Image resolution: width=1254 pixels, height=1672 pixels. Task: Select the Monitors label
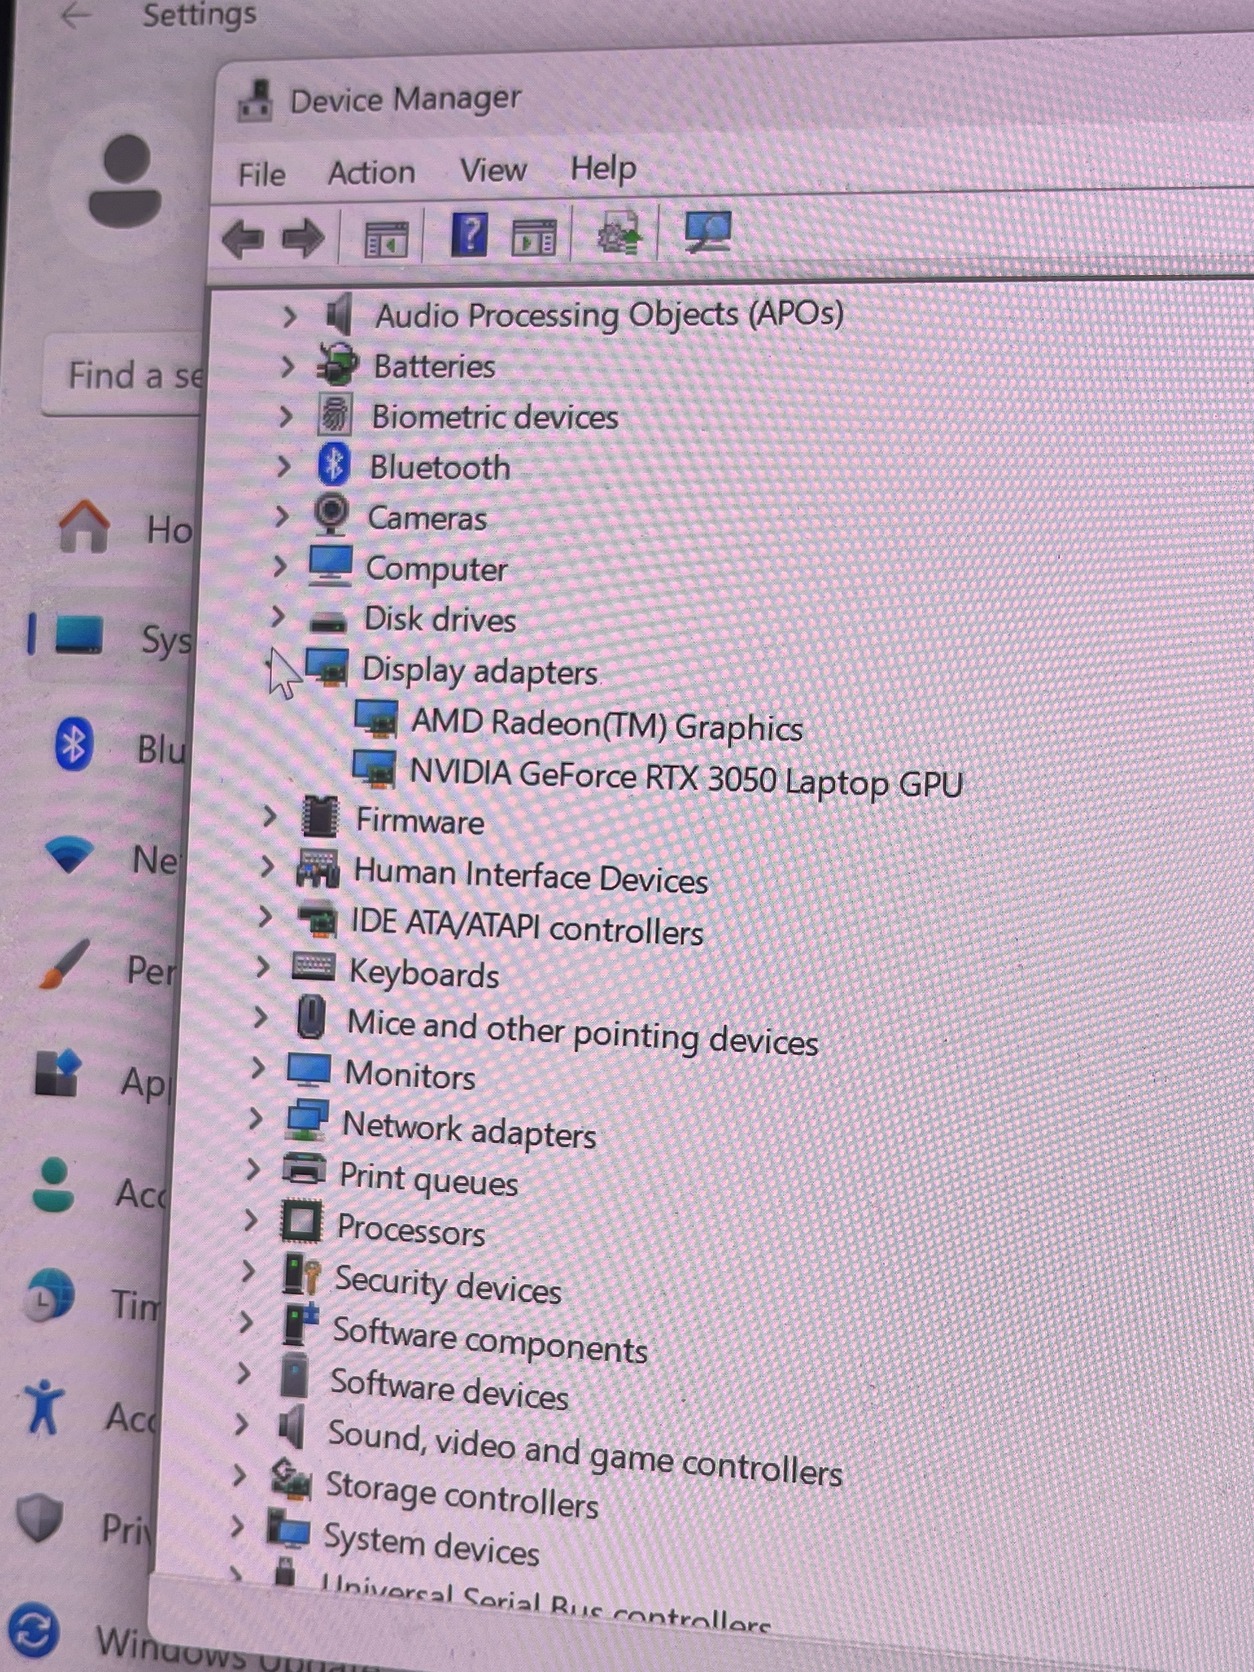410,1075
